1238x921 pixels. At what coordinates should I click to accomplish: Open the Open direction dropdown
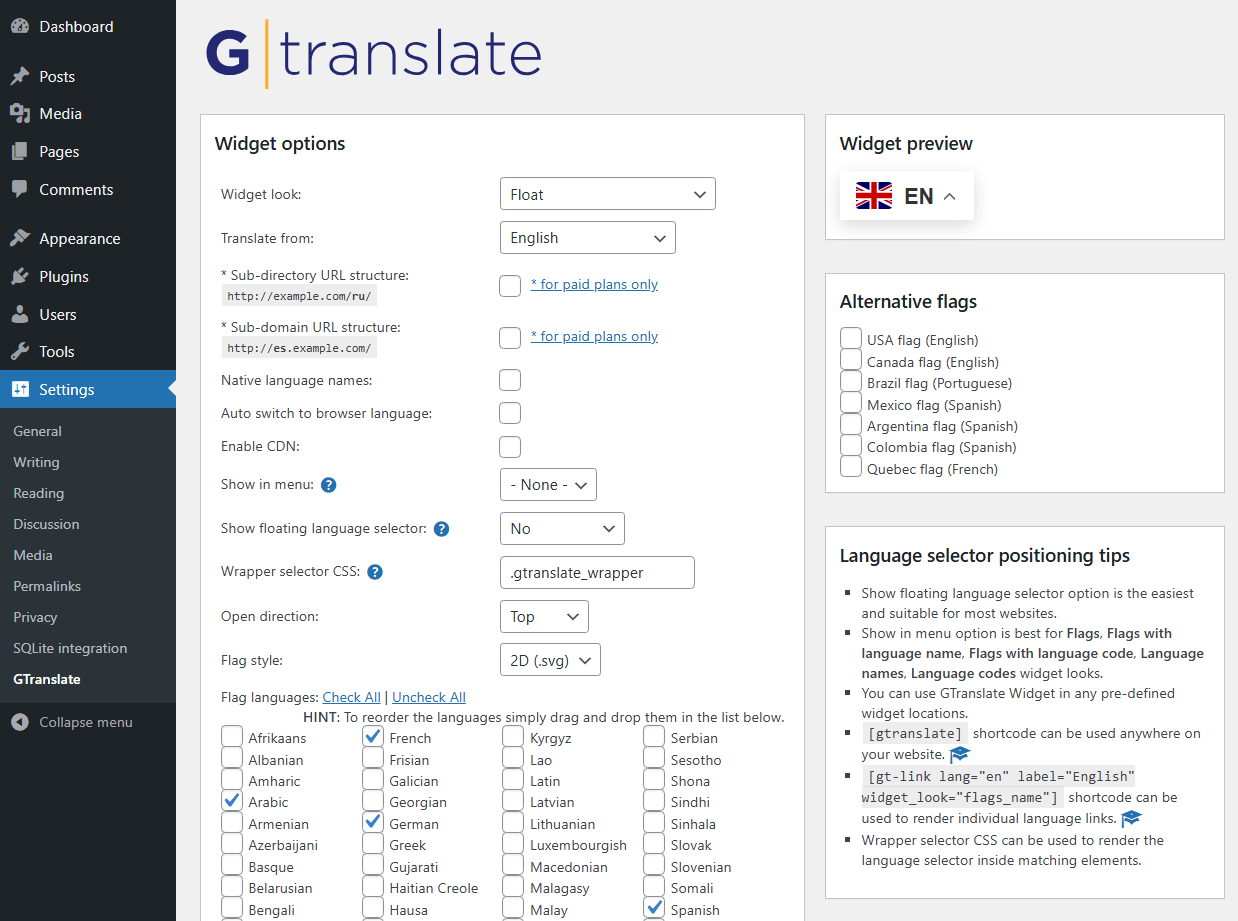coord(544,616)
